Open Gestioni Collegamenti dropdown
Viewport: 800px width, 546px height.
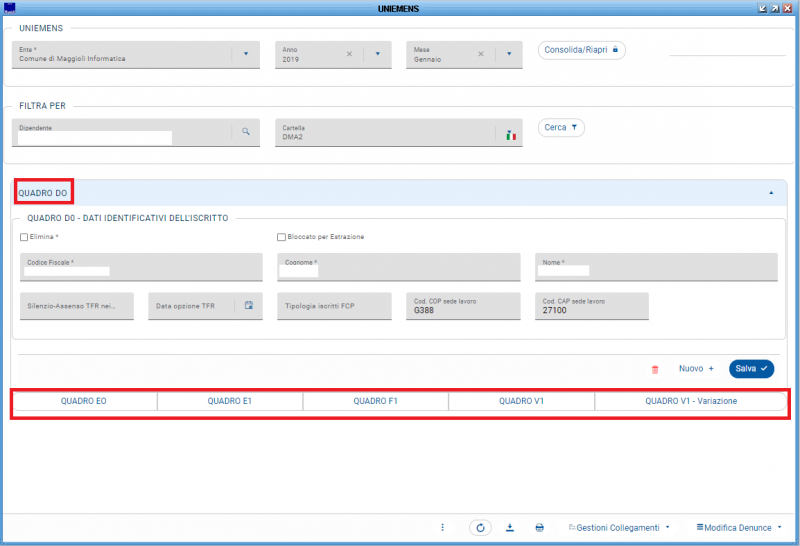point(619,528)
